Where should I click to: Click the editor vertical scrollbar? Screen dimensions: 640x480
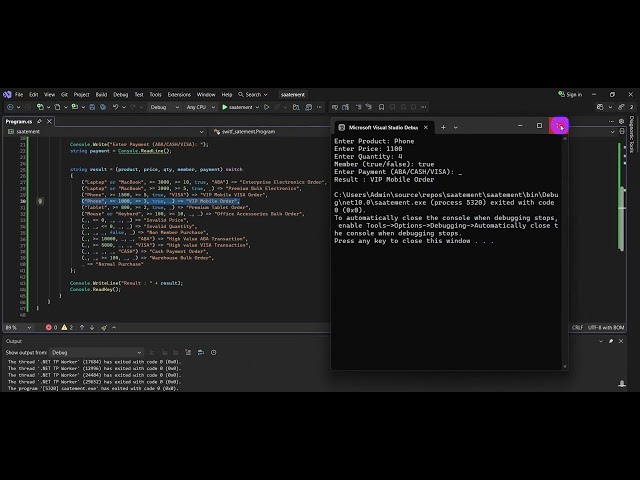621,218
